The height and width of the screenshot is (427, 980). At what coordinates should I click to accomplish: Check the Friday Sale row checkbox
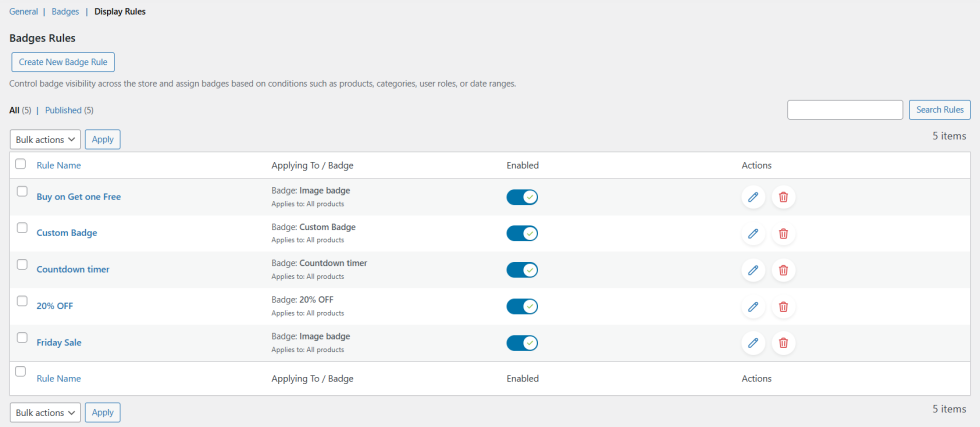tap(21, 338)
